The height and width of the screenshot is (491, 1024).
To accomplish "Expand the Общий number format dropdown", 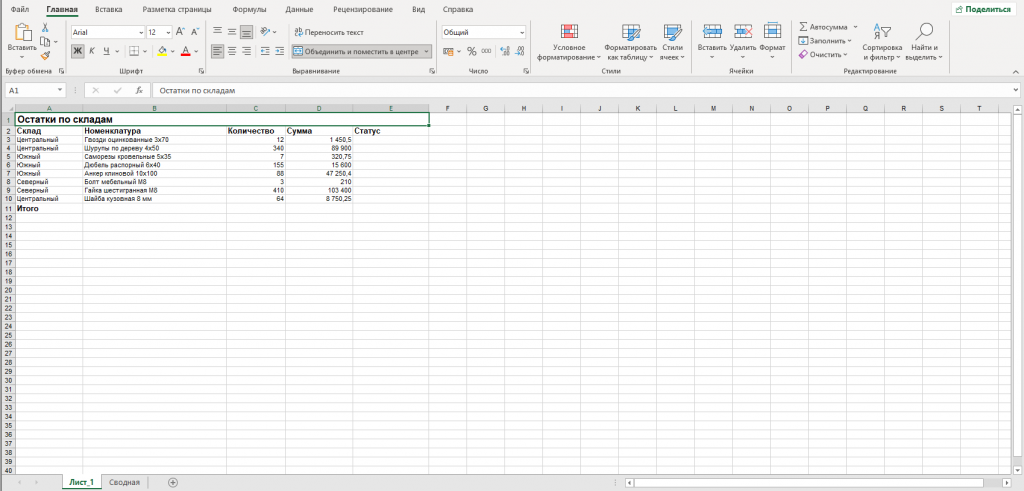I will [x=522, y=32].
